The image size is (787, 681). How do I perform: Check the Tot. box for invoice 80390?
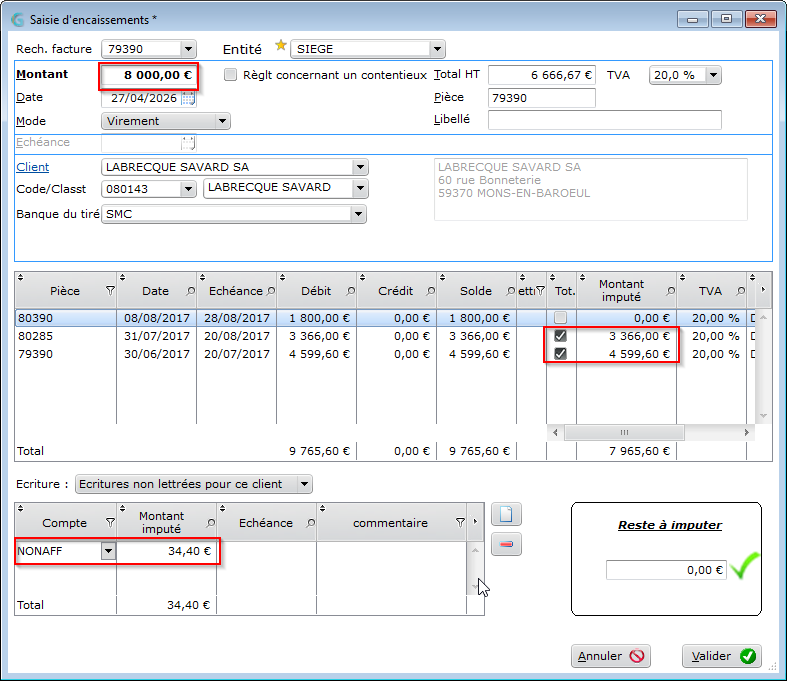560,318
